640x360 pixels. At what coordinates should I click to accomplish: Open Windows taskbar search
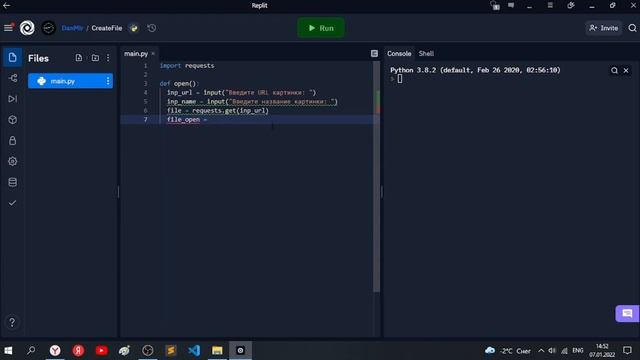click(x=31, y=350)
